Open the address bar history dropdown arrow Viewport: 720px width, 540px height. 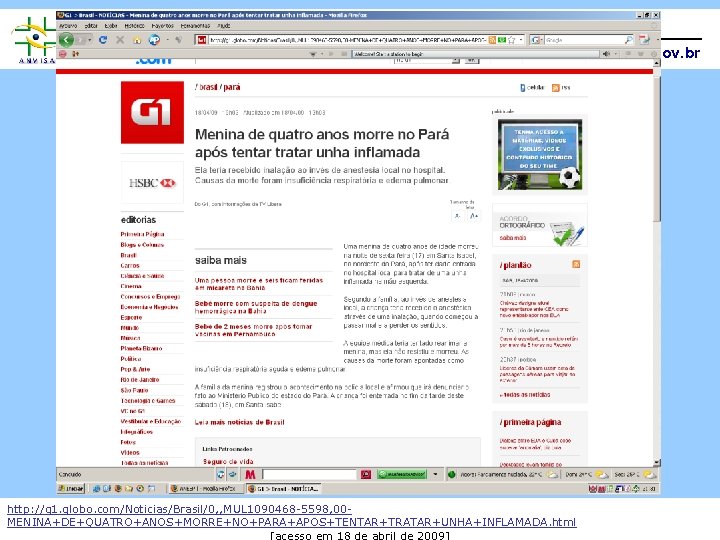521,40
